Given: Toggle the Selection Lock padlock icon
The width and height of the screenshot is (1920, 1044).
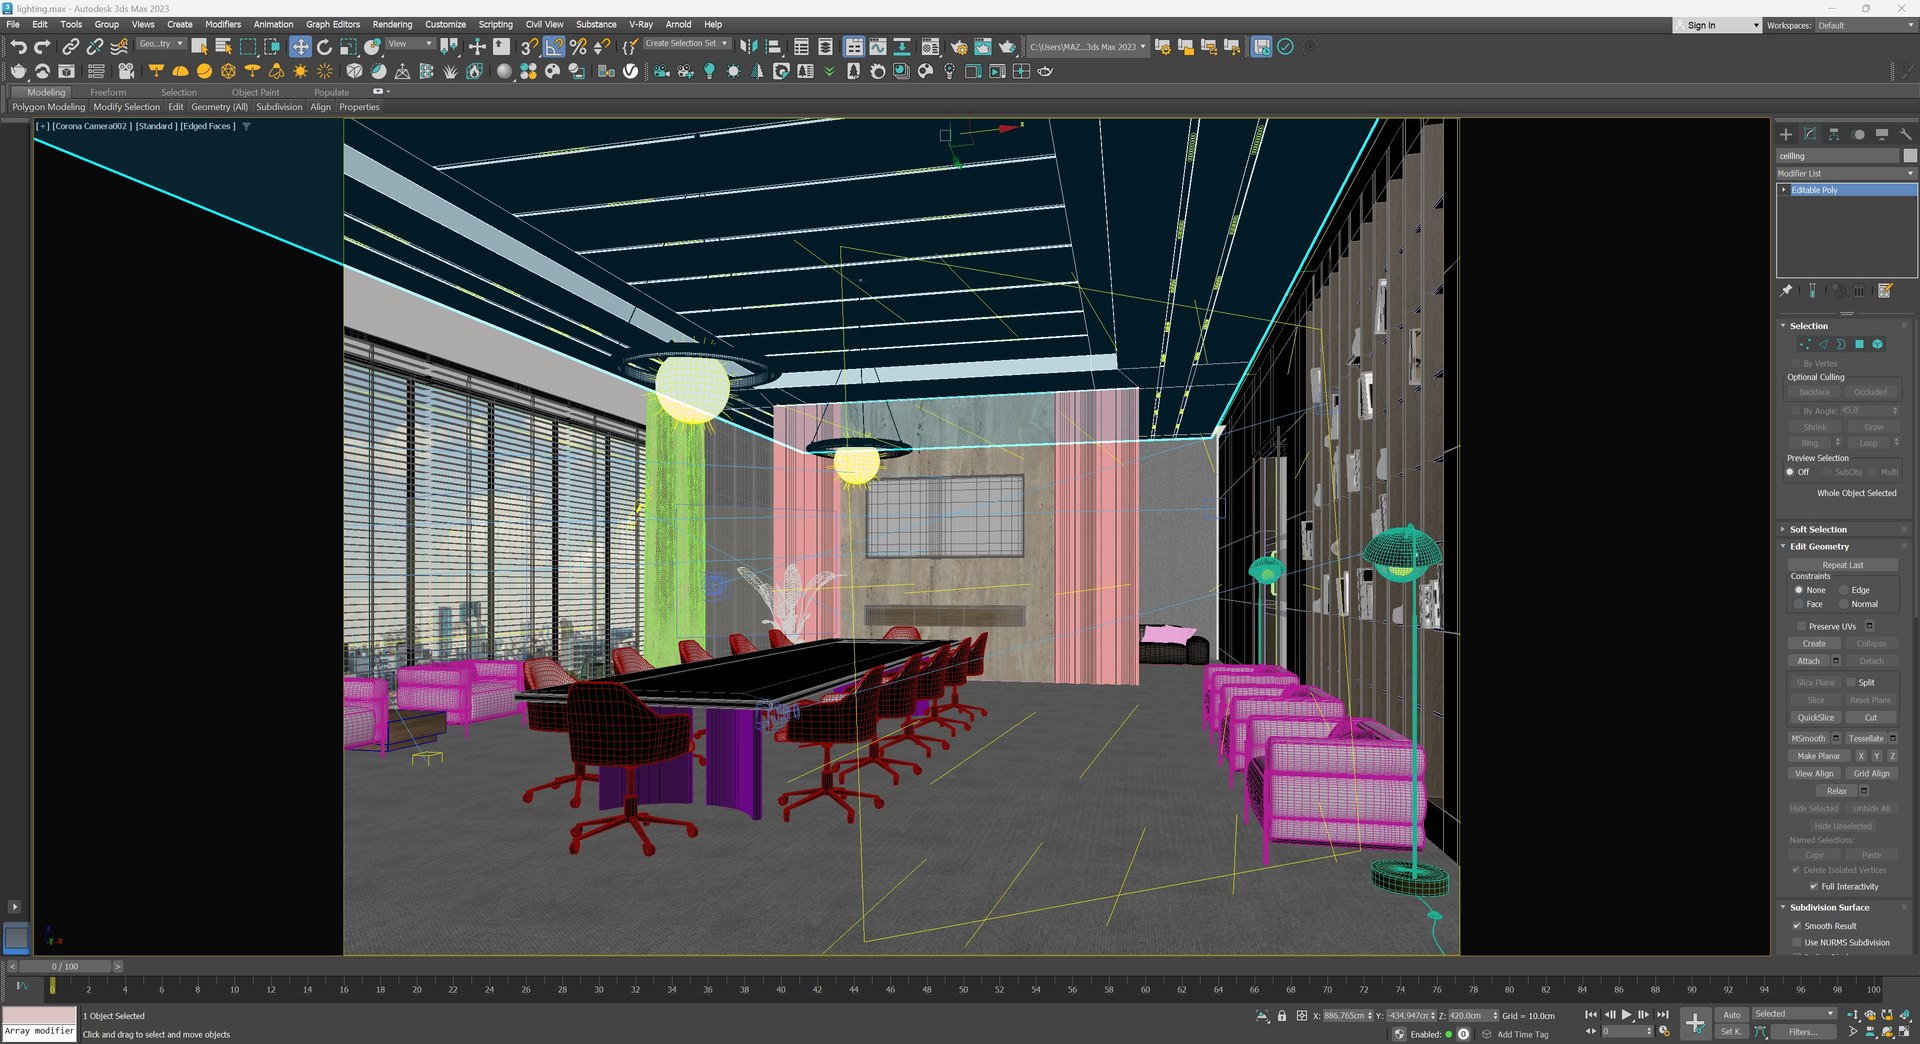Looking at the screenshot, I should [x=1282, y=1016].
